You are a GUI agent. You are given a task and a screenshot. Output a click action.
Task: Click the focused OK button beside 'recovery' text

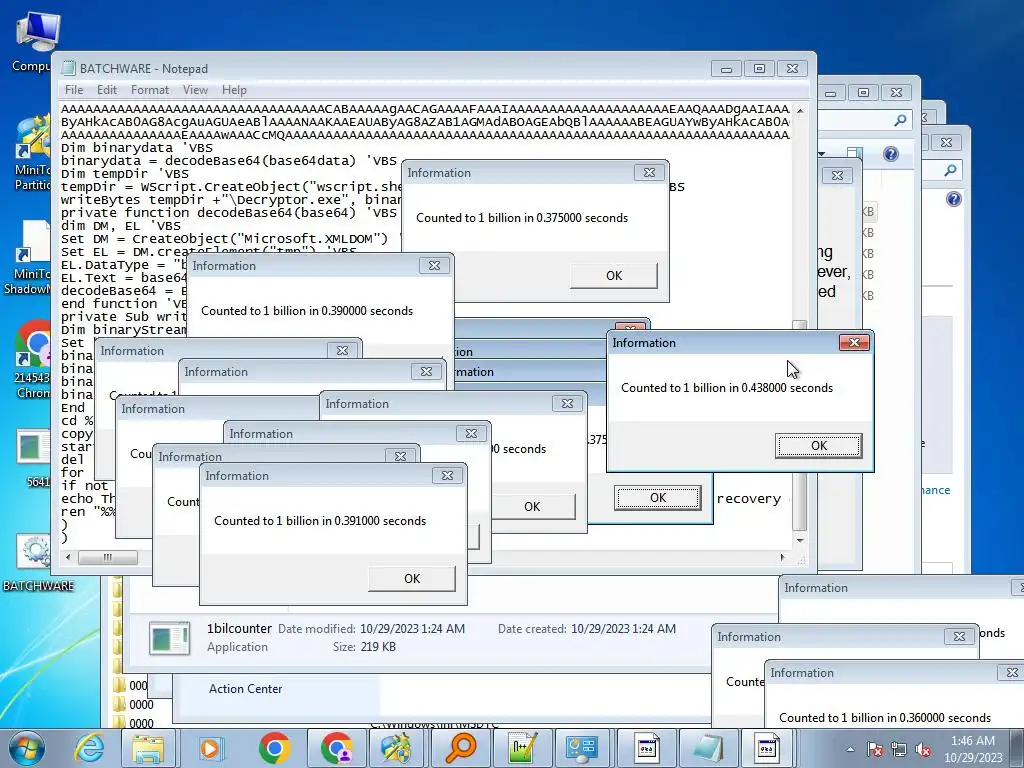click(x=658, y=498)
